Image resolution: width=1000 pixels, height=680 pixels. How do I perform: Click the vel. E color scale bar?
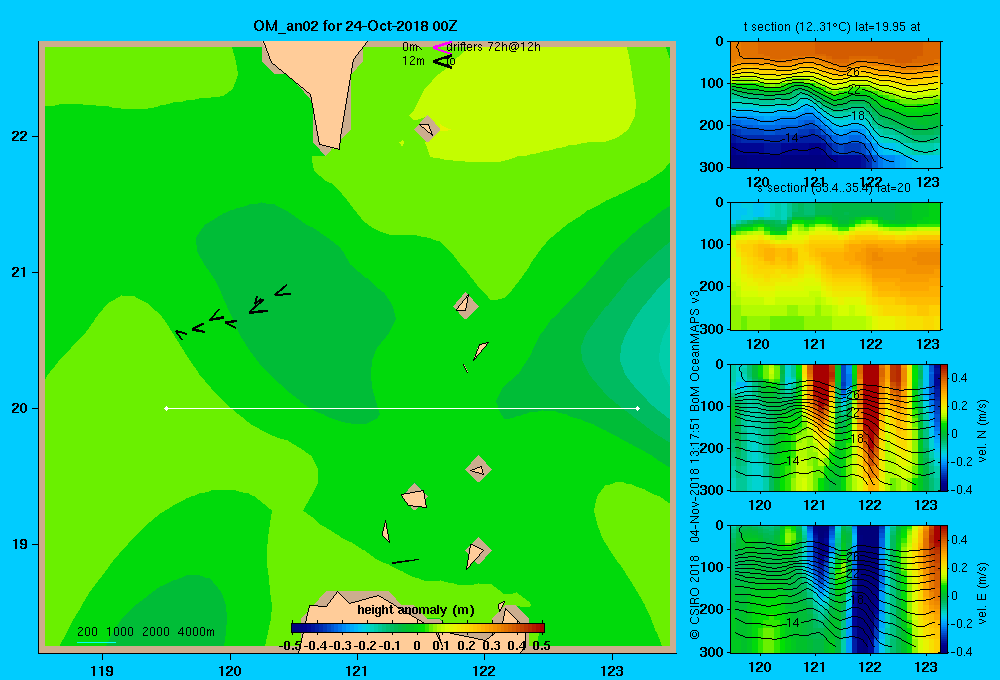[x=945, y=589]
